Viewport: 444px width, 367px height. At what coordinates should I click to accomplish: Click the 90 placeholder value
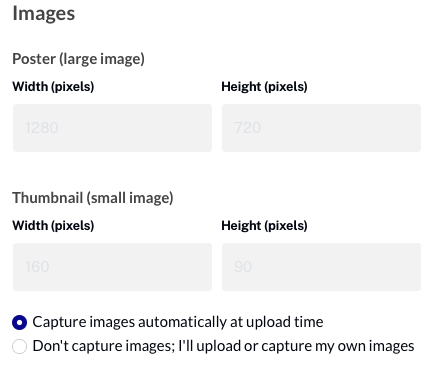click(x=243, y=267)
